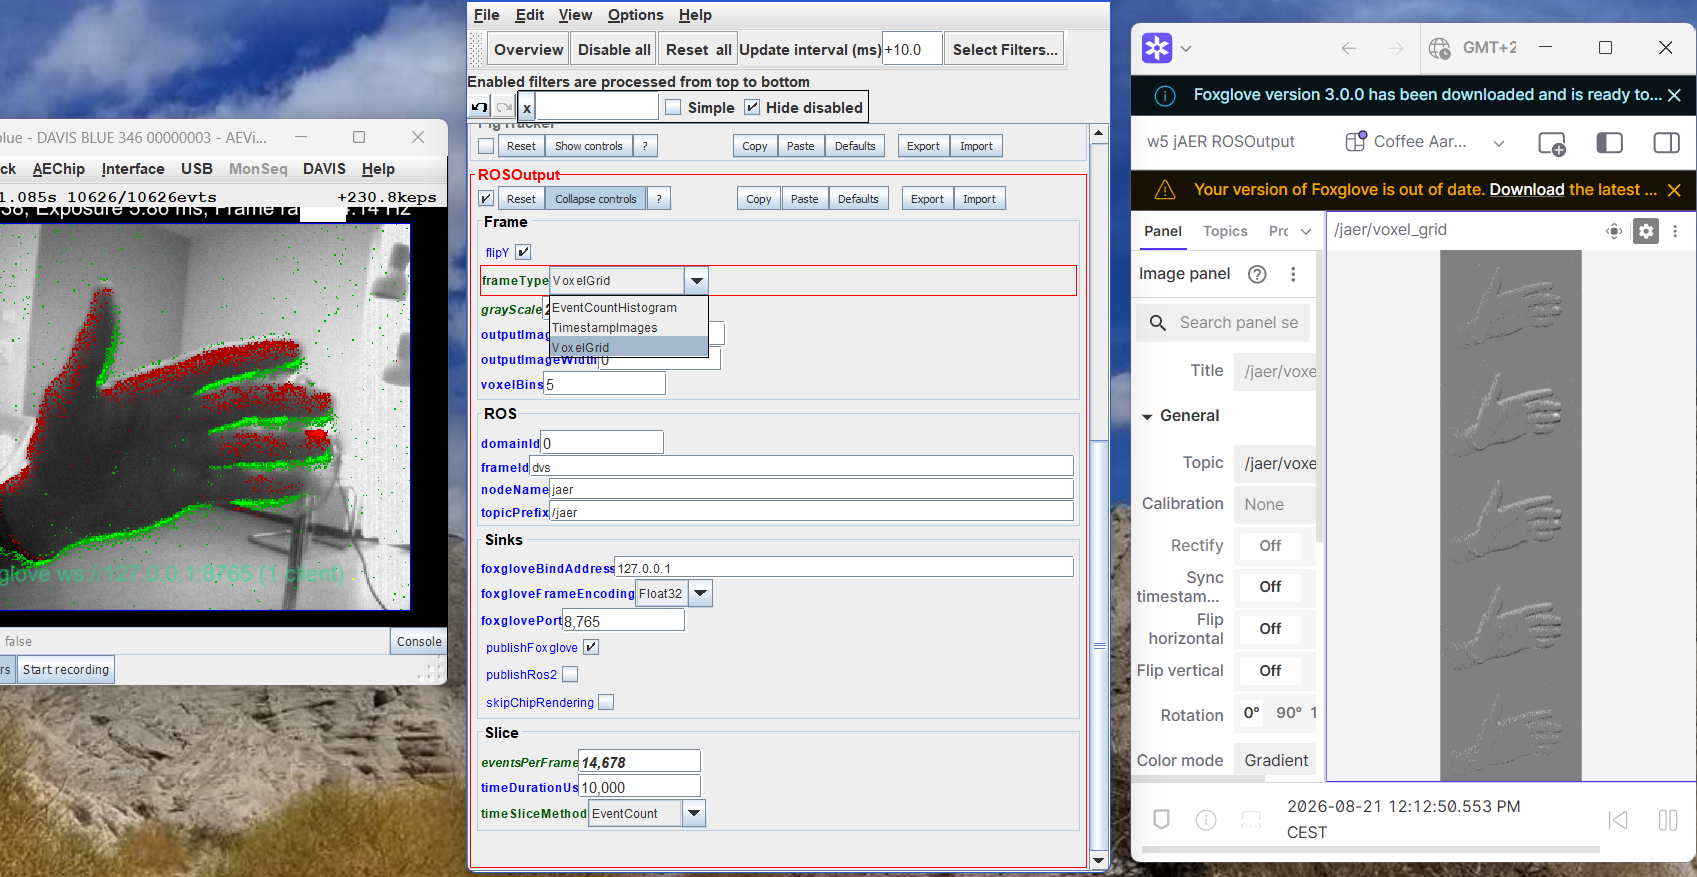The image size is (1697, 877).
Task: Open the voxel_grid panel three-dot menu
Action: (x=1675, y=231)
